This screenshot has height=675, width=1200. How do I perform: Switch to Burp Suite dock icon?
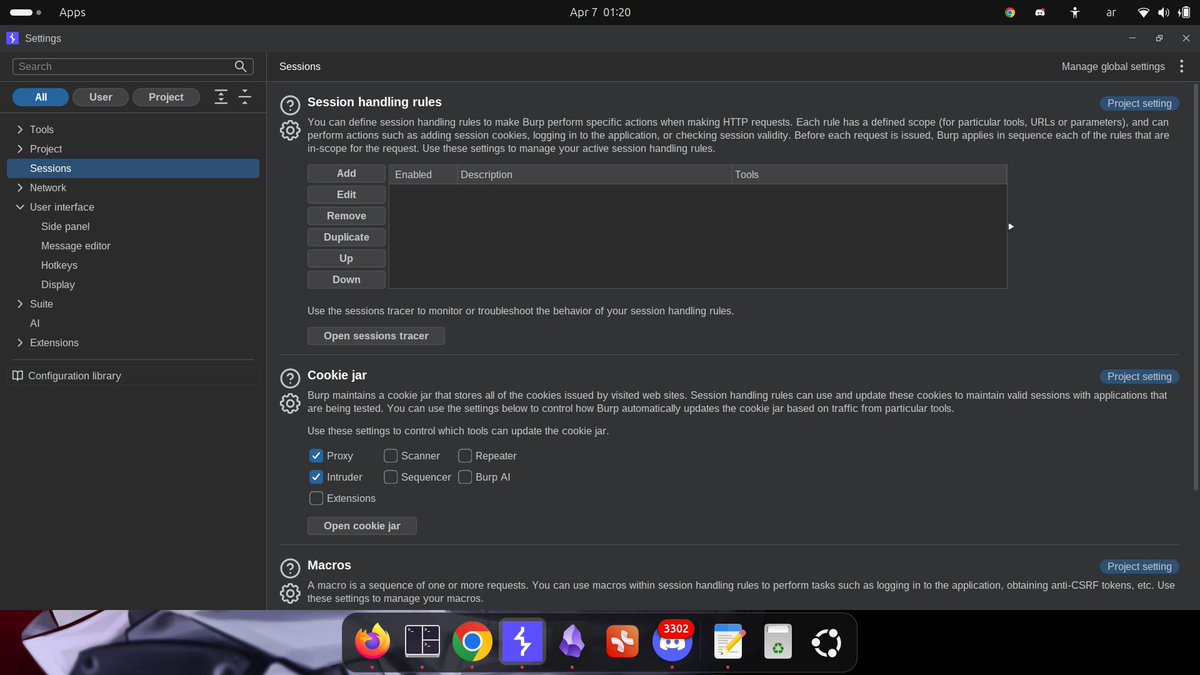coord(522,641)
